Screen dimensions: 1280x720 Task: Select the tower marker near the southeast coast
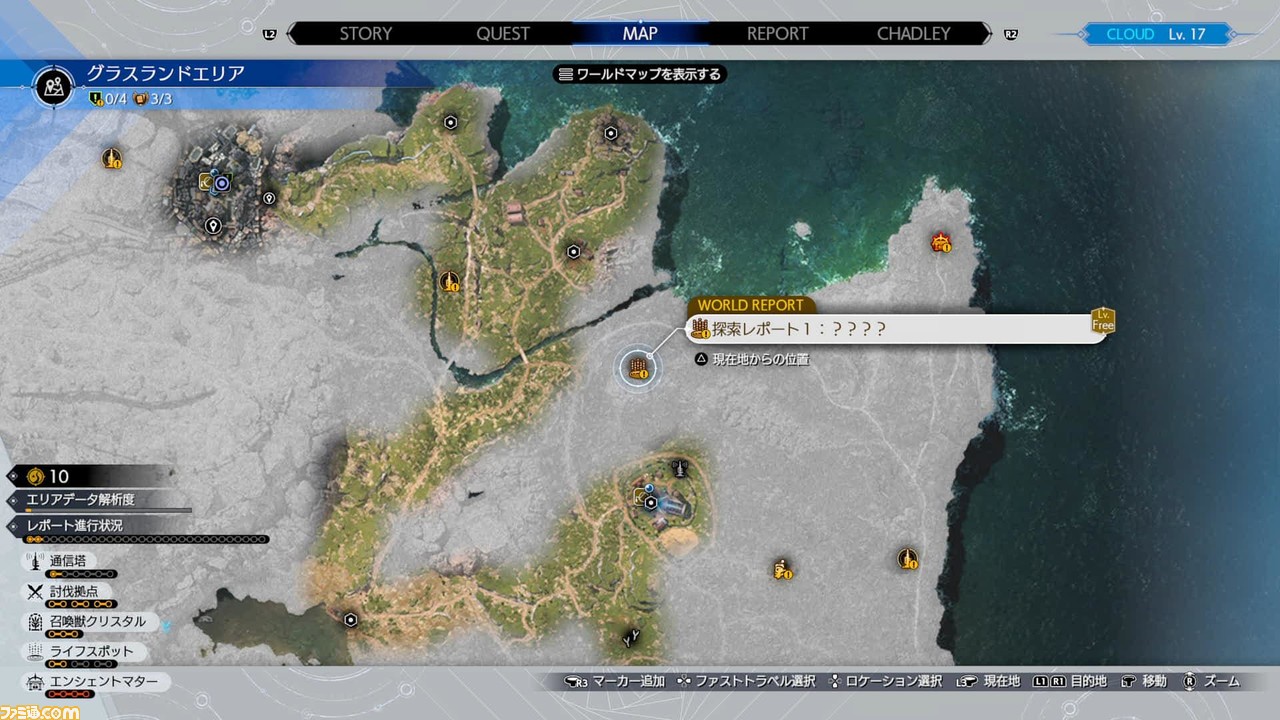point(907,558)
